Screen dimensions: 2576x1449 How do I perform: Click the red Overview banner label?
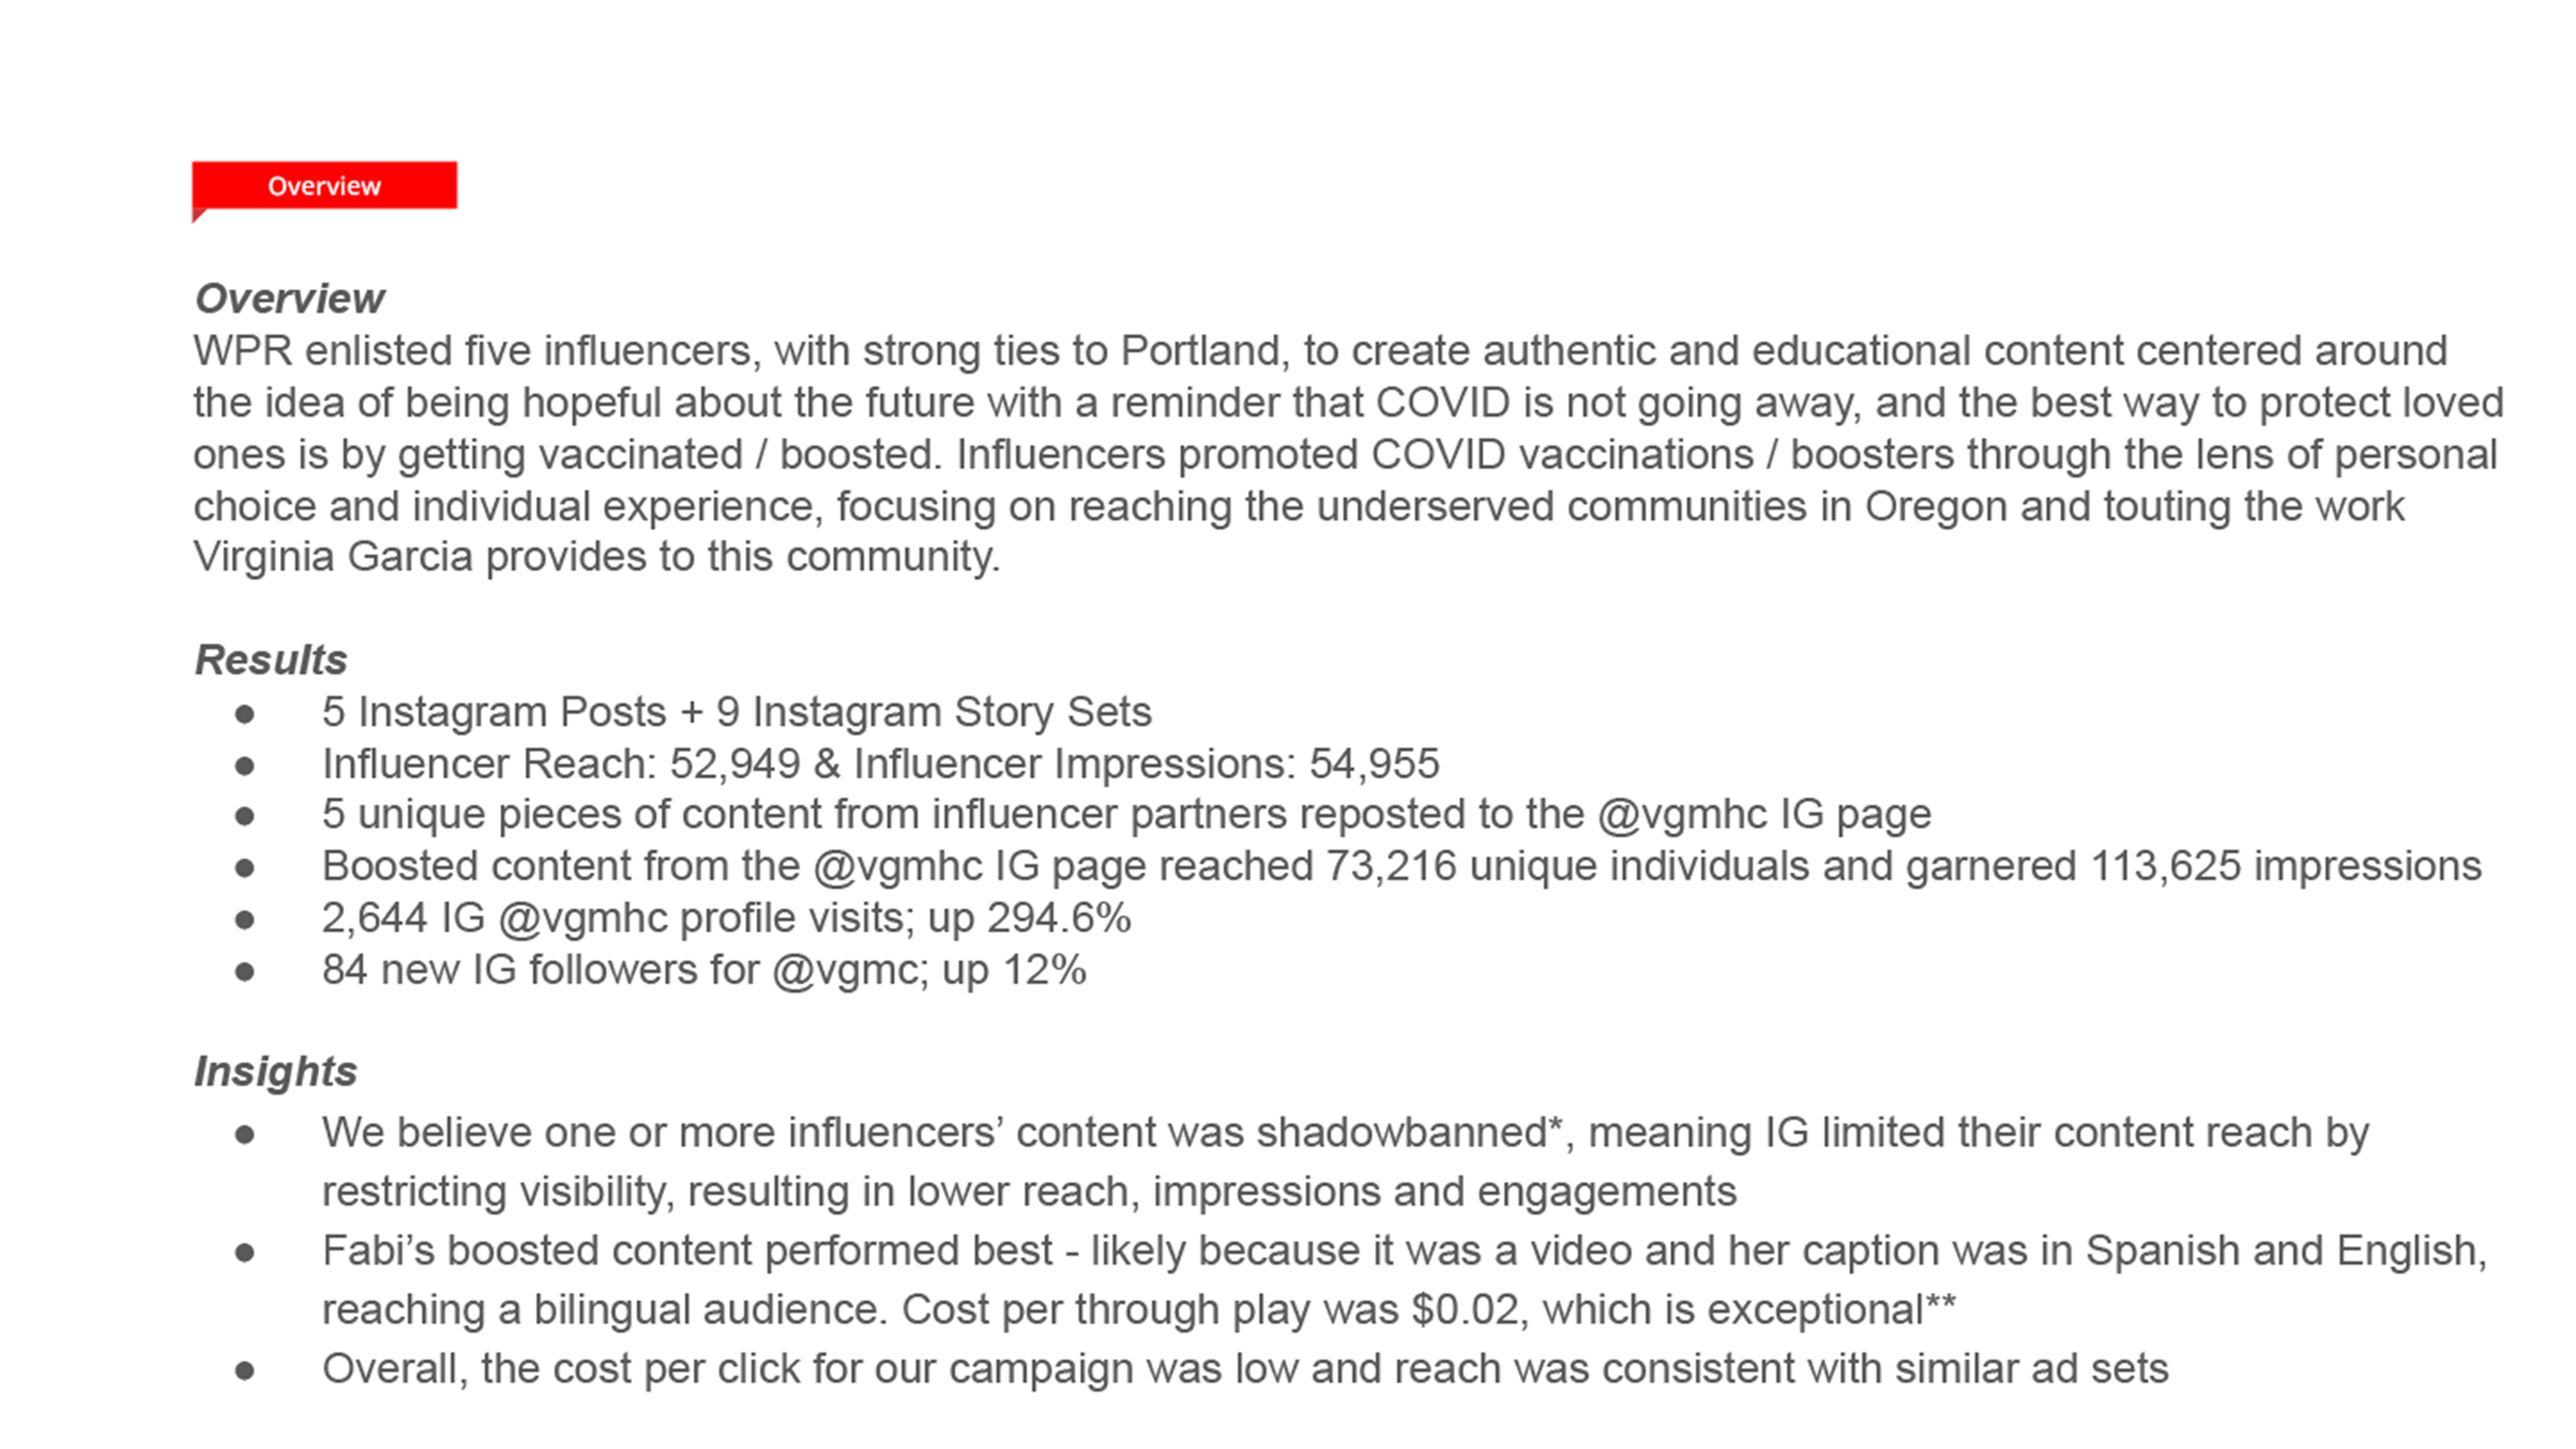click(x=324, y=186)
